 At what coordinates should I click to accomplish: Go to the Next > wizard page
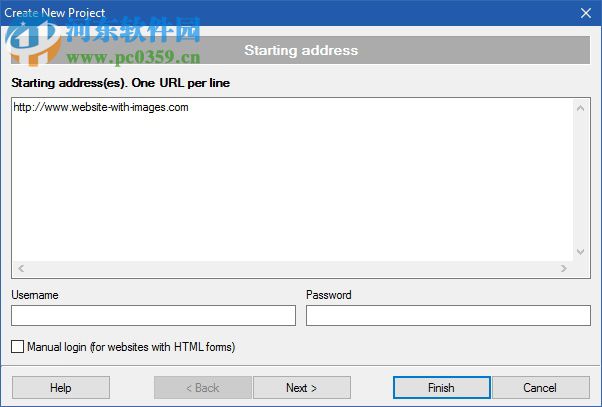pos(302,387)
